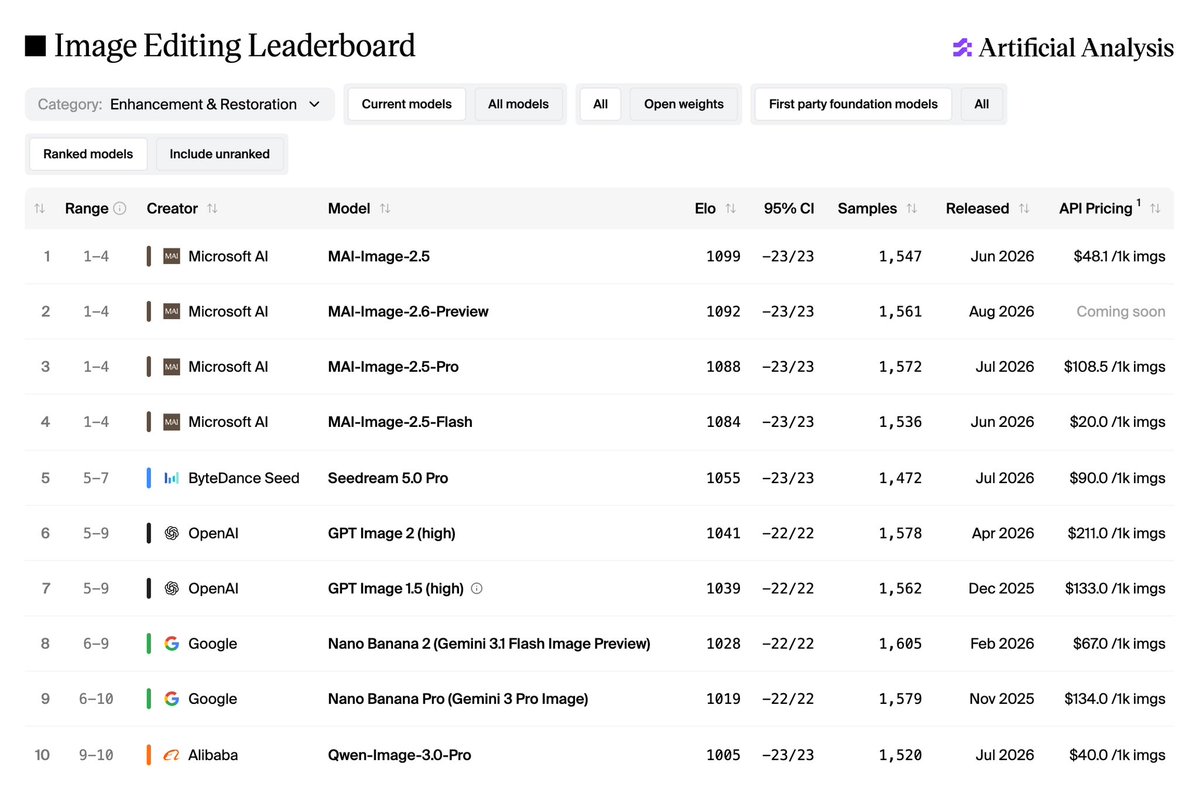Viewport: 1199px width, 807px height.
Task: Open the MAI-Image-2.5-Pro model link
Action: 393,366
